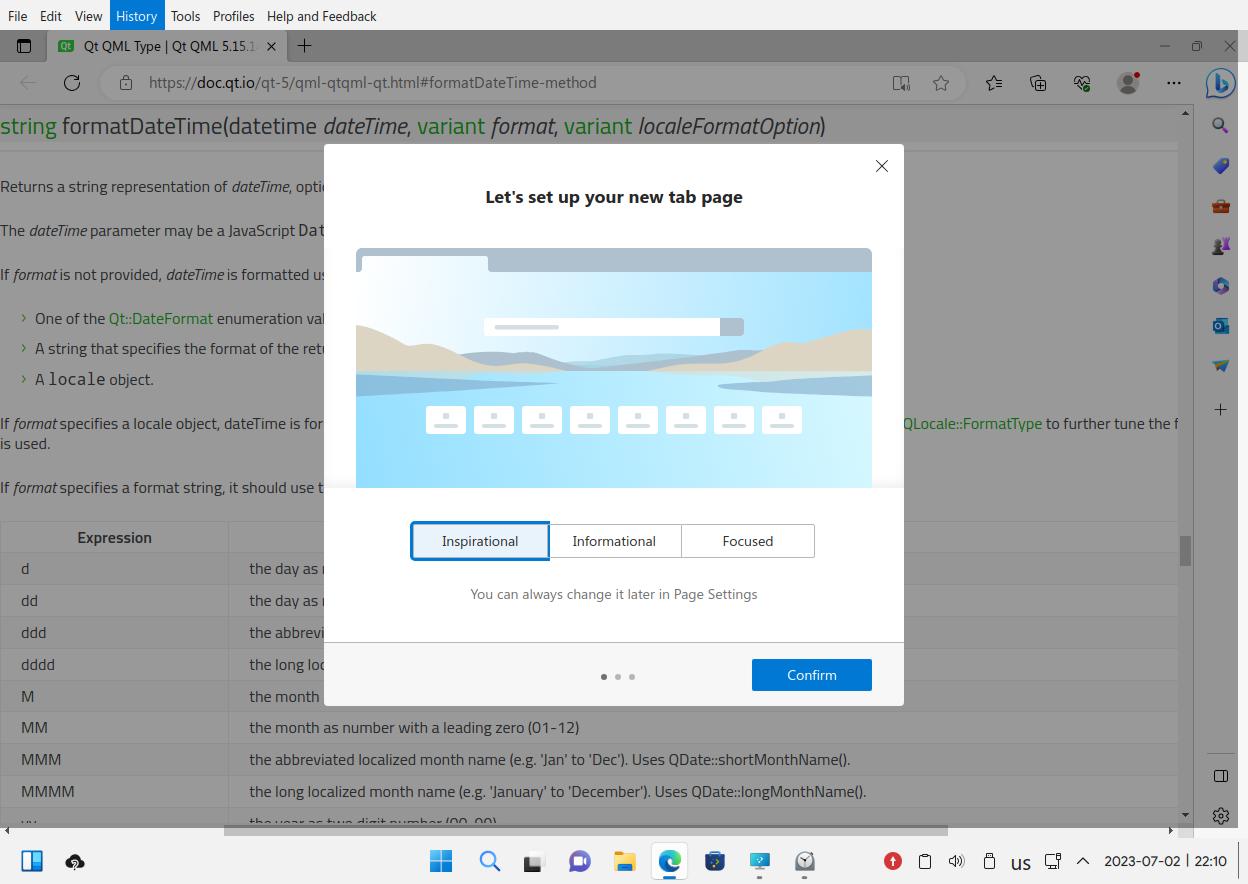The width and height of the screenshot is (1248, 884).
Task: Open sidebar Microsoft 365 icon
Action: 1220,286
